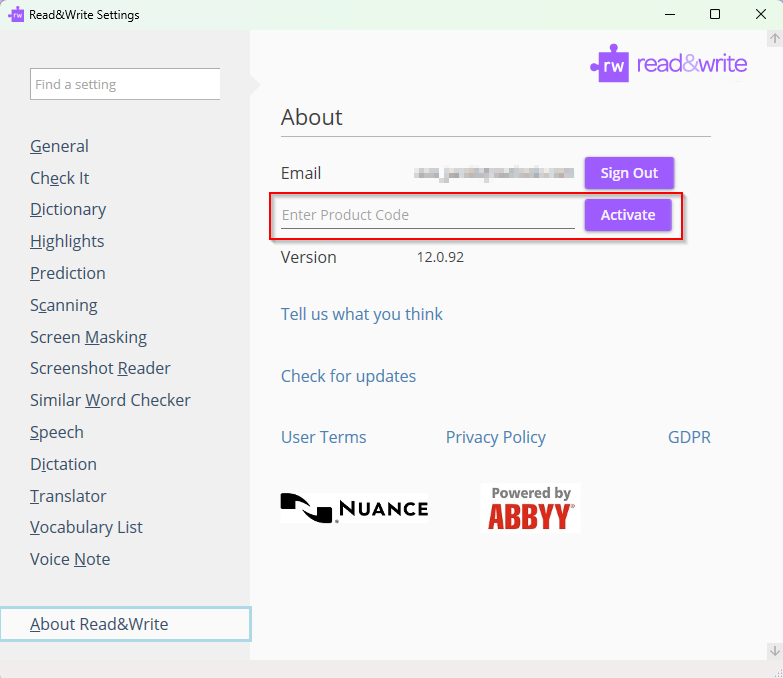
Task: Click the About heading text
Action: [312, 117]
